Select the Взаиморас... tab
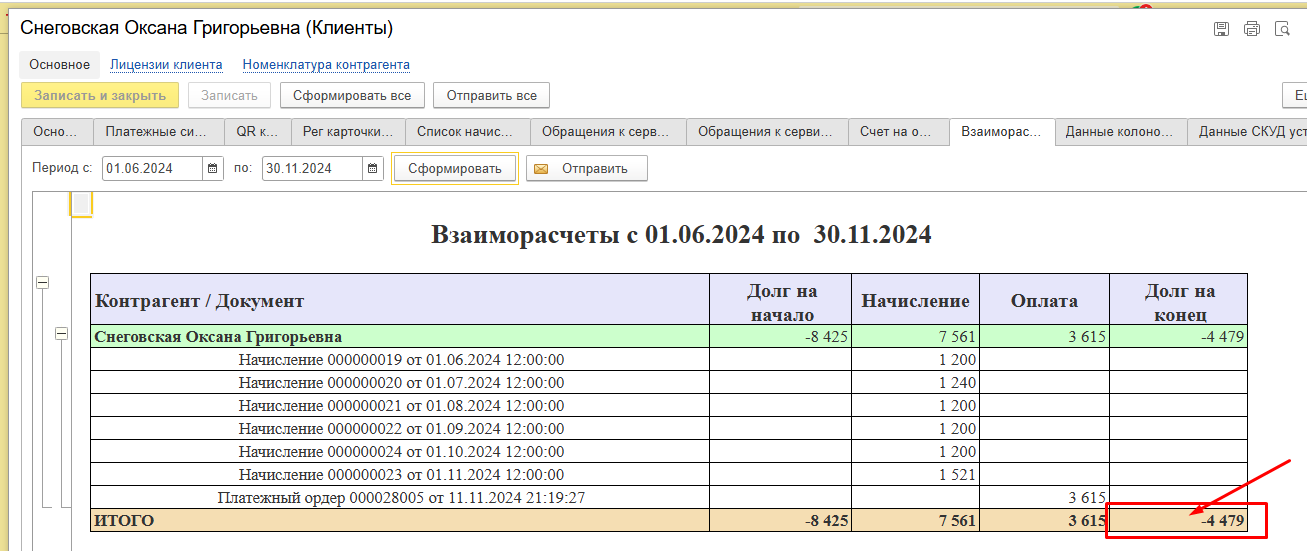Viewport: 1307px width, 551px height. click(1001, 132)
